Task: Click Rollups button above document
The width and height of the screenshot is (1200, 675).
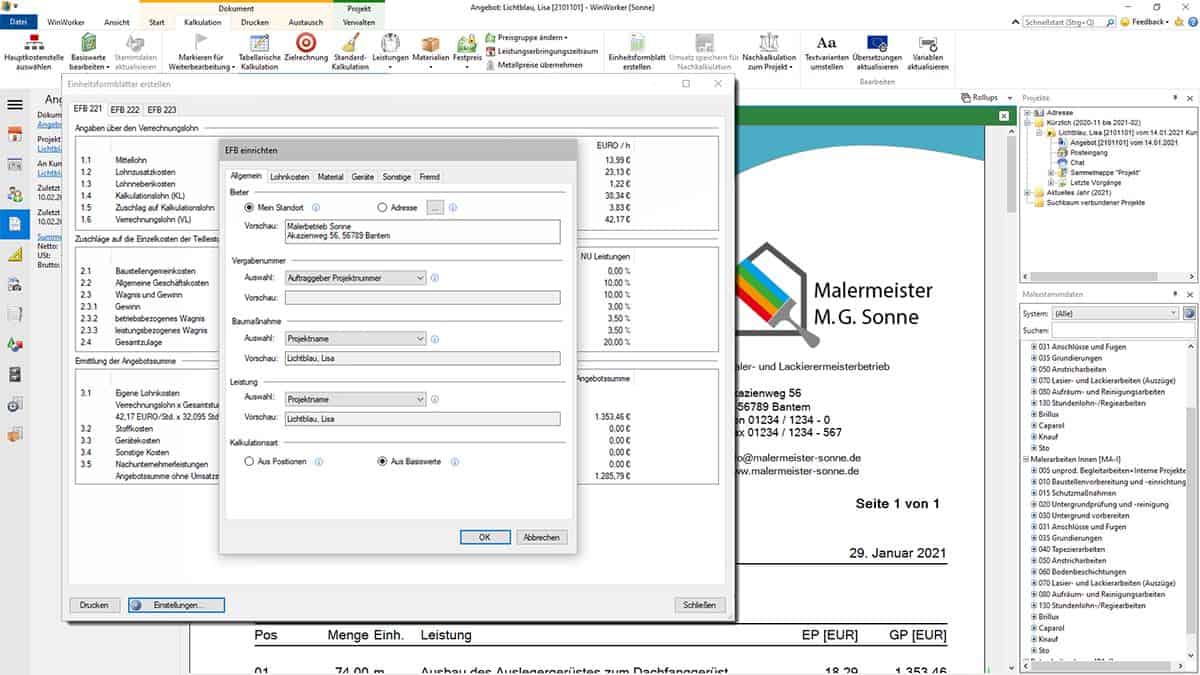Action: [x=978, y=97]
